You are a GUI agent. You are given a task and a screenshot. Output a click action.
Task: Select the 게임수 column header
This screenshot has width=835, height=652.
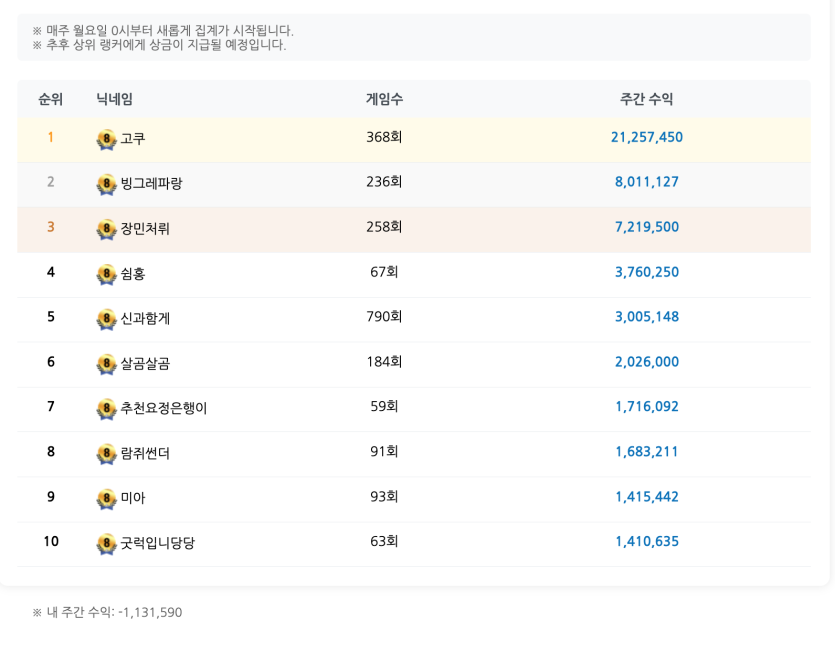click(x=384, y=99)
